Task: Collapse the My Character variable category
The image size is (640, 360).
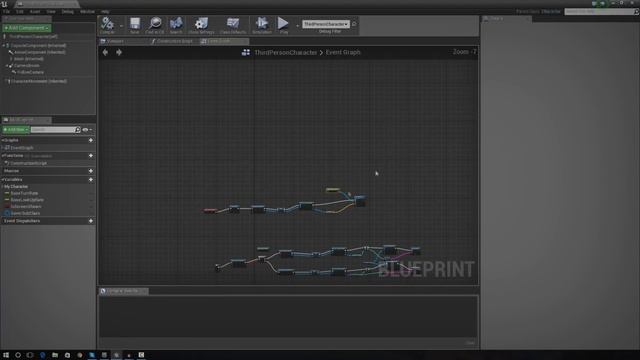Action: [x=3, y=187]
